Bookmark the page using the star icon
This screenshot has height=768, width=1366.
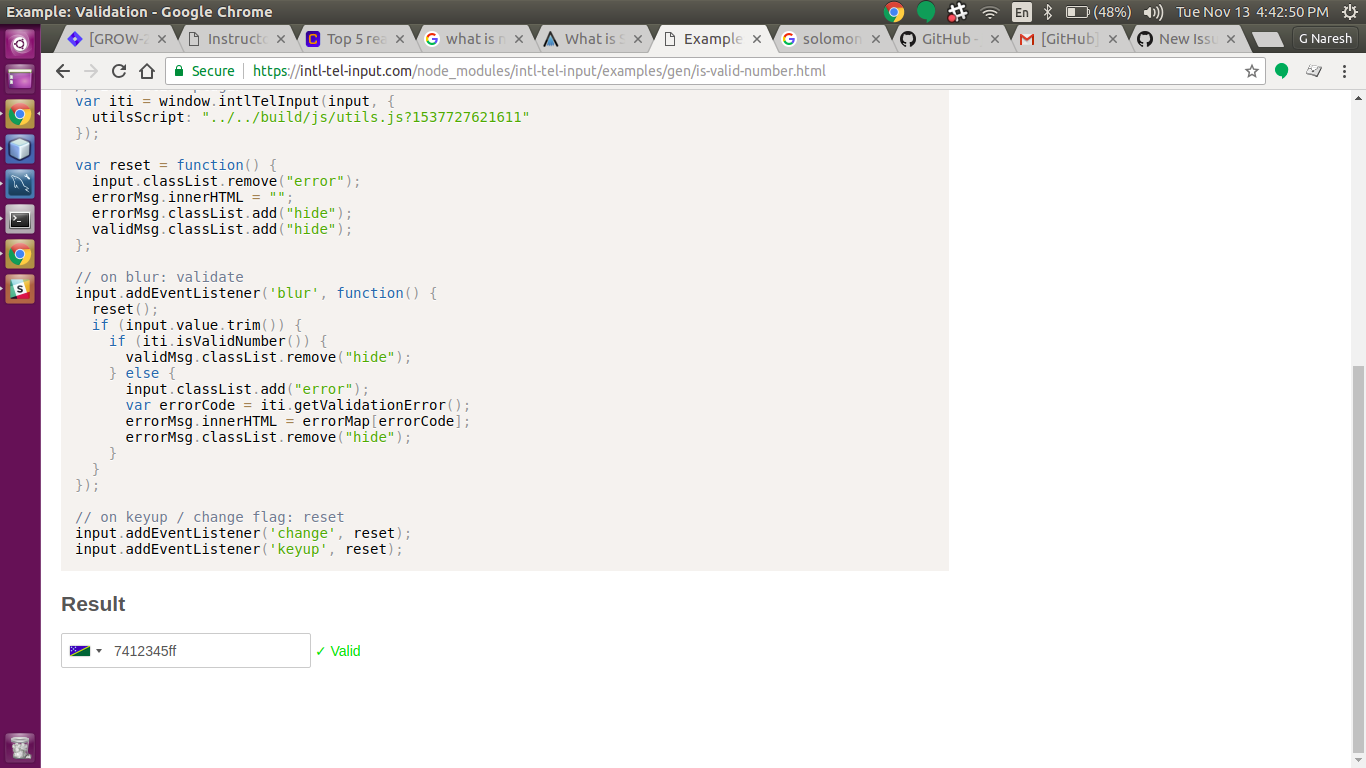[1252, 71]
